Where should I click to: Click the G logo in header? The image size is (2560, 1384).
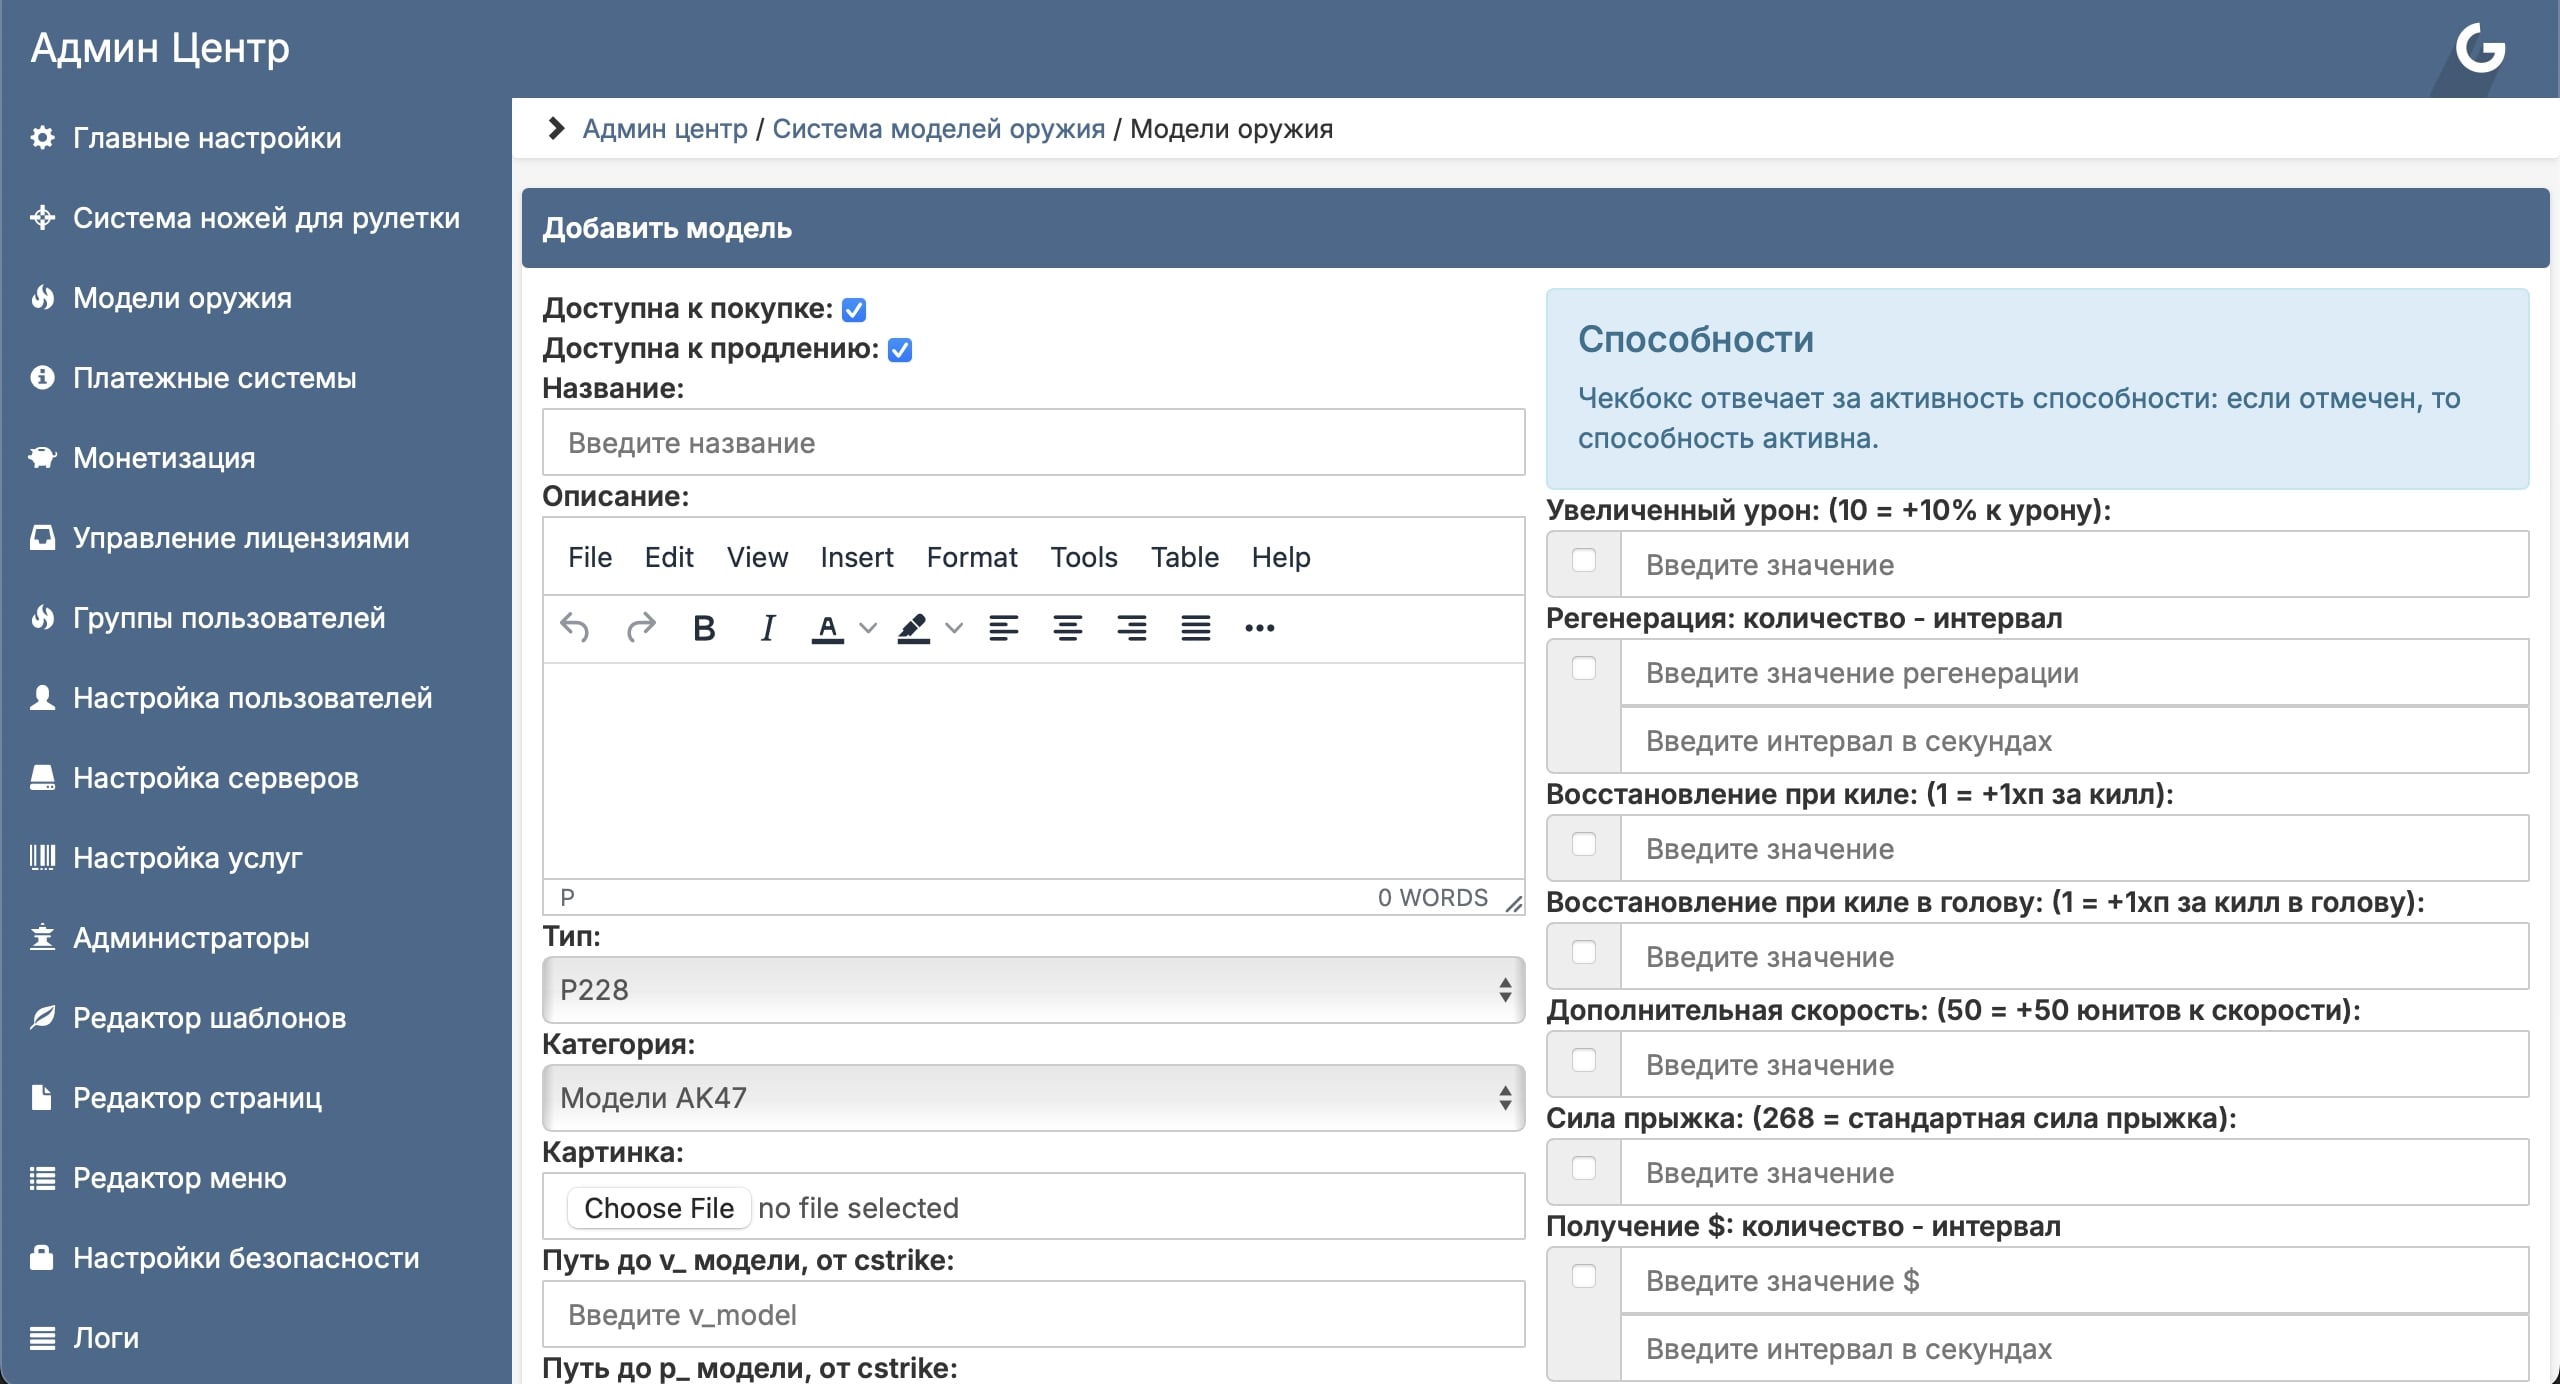pyautogui.click(x=2480, y=48)
